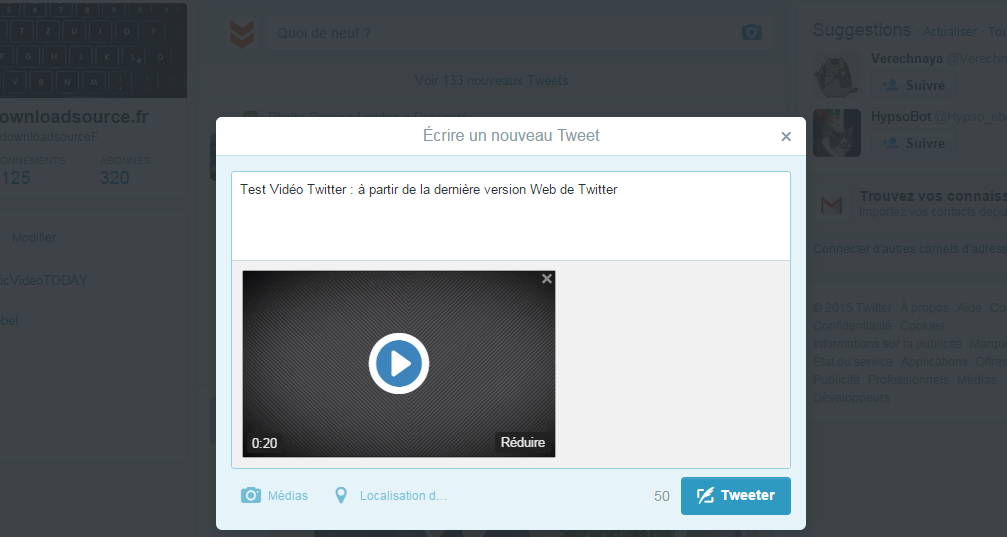The width and height of the screenshot is (1007, 537).
Task: Click the Modifier link in sidebar
Action: coord(34,238)
